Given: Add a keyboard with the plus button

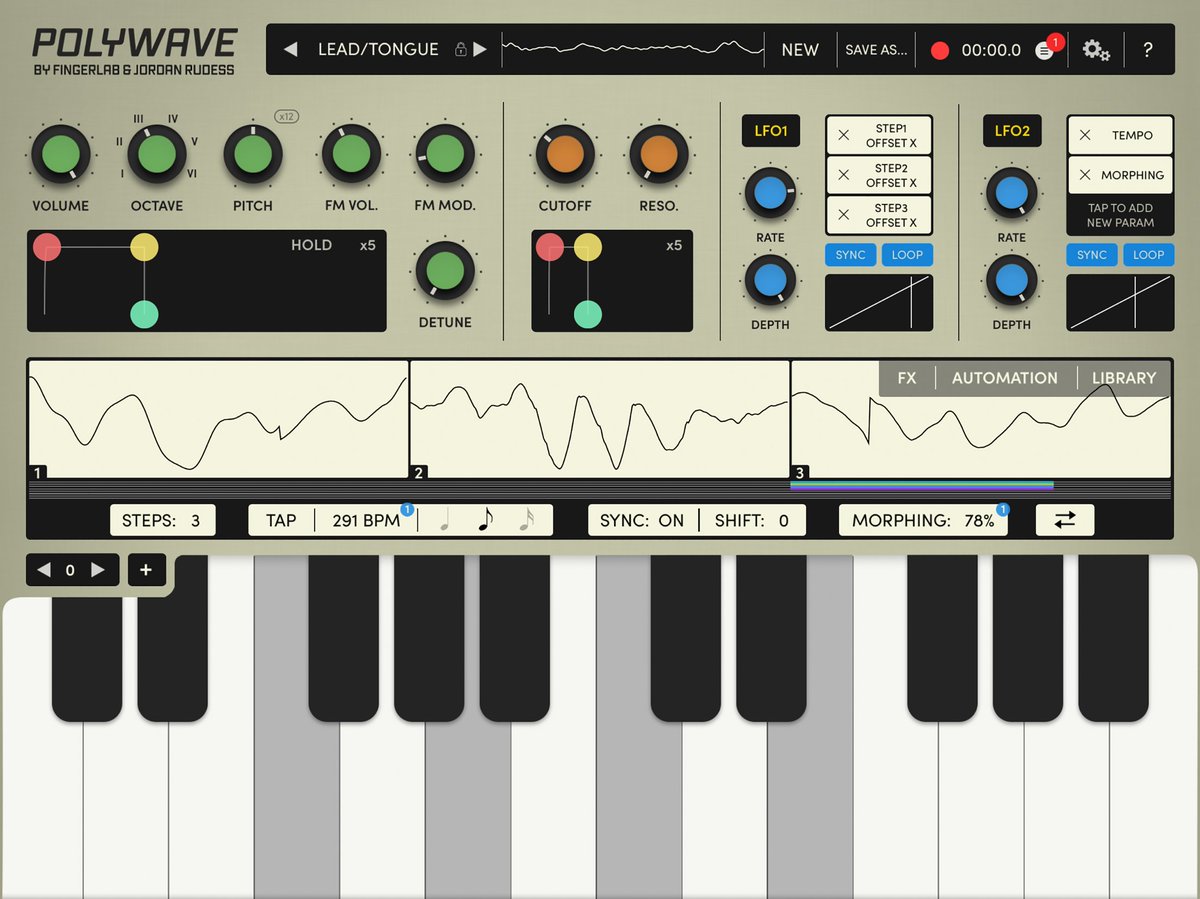Looking at the screenshot, I should point(146,570).
